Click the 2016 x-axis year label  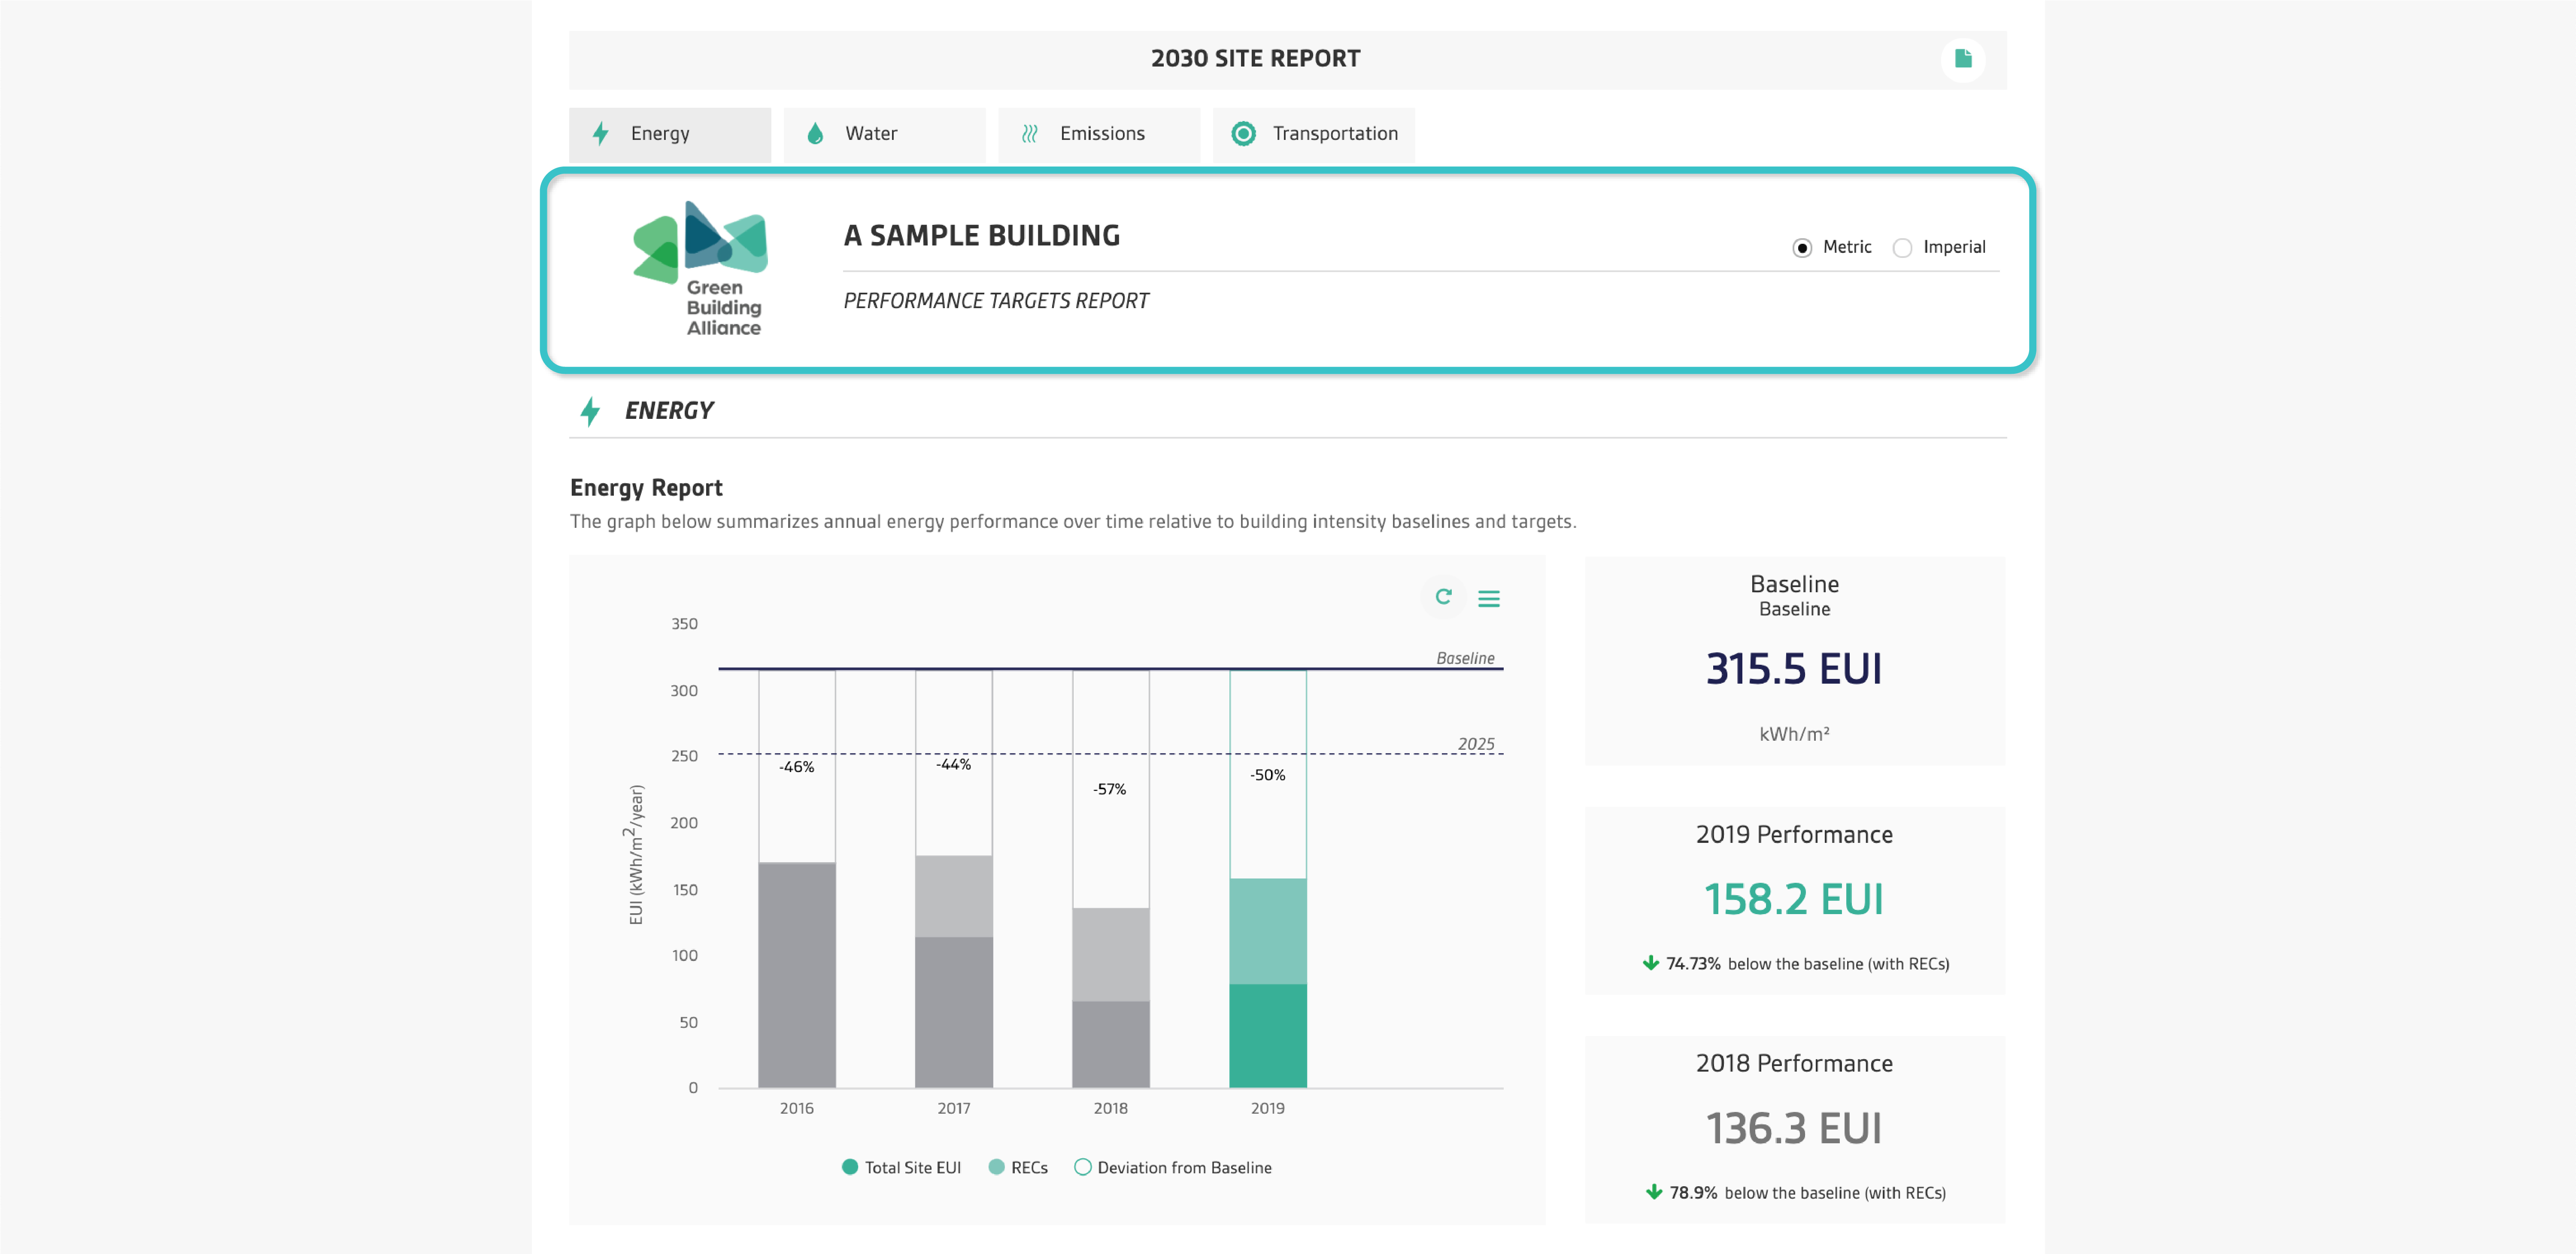pos(797,1108)
